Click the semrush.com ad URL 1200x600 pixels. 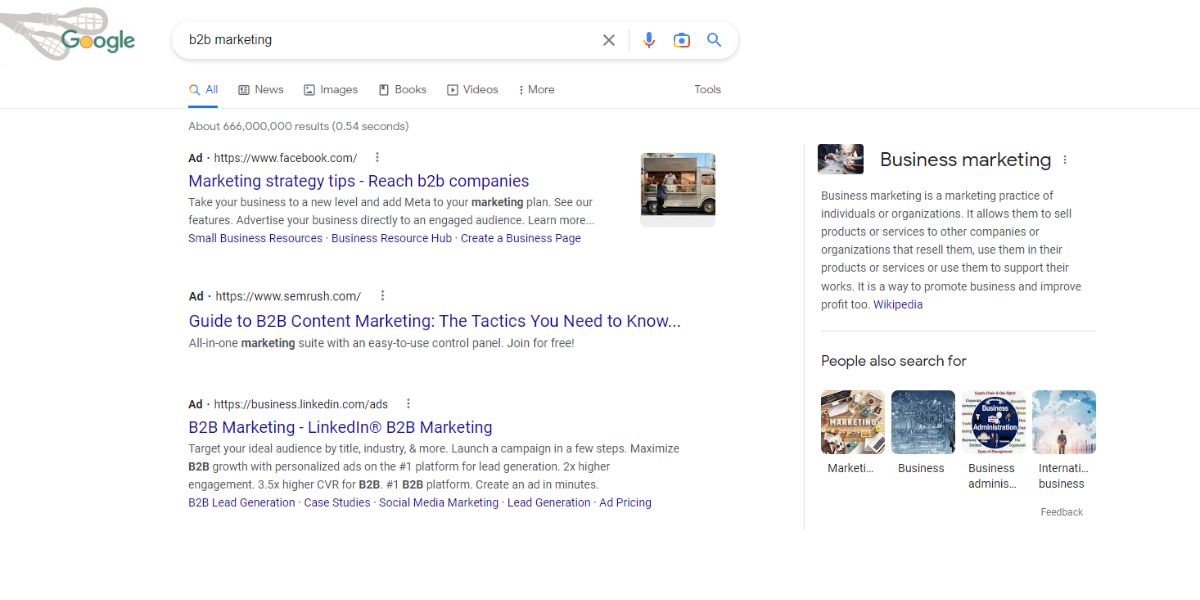pos(288,296)
